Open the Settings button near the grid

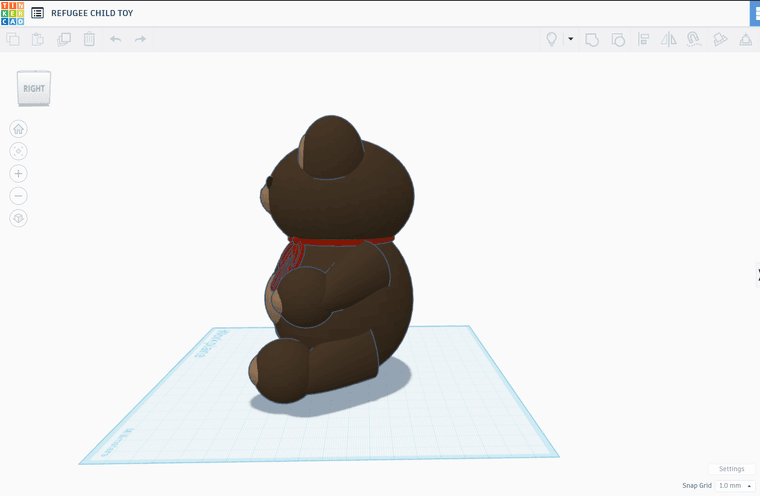point(731,469)
